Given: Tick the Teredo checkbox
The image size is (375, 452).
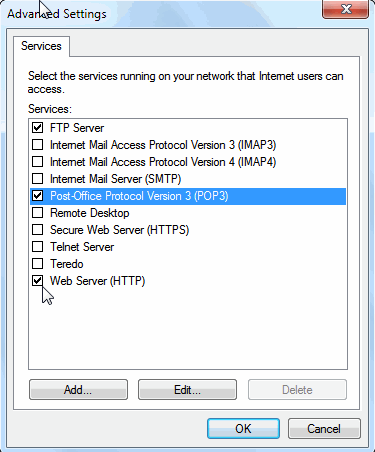Looking at the screenshot, I should (37, 264).
